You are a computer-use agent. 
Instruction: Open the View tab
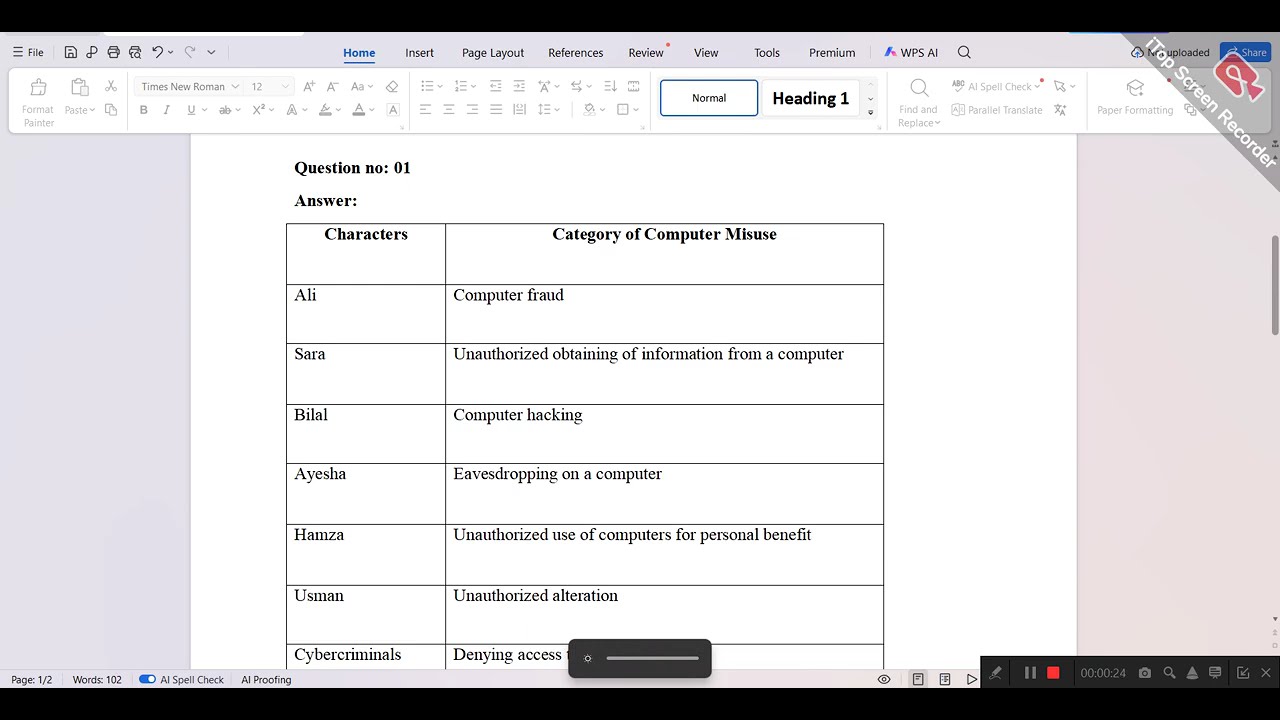coord(706,53)
